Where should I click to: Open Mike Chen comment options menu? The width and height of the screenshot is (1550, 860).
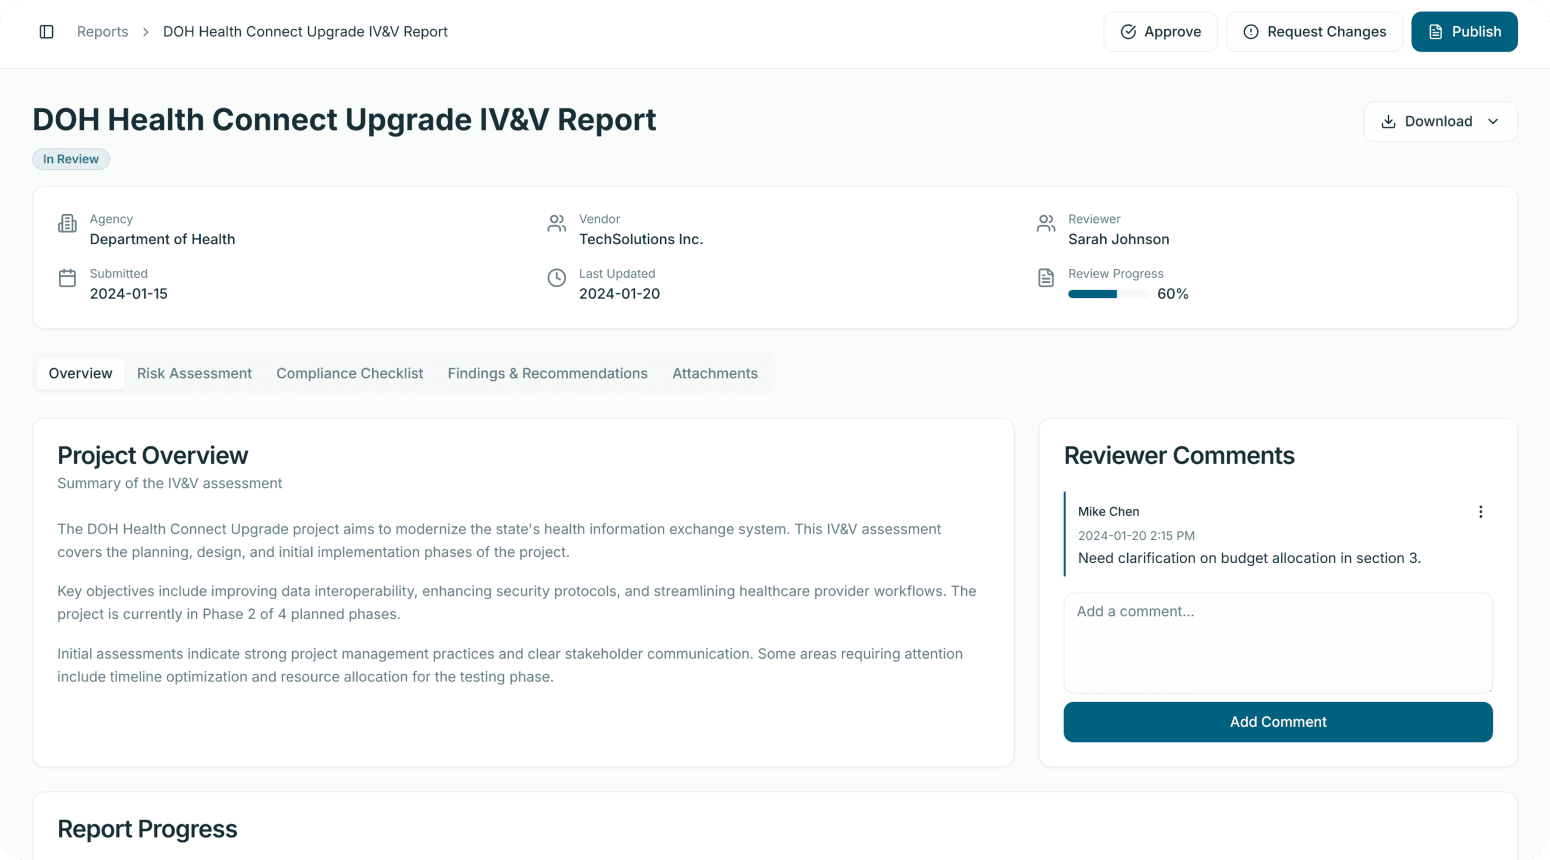point(1480,512)
